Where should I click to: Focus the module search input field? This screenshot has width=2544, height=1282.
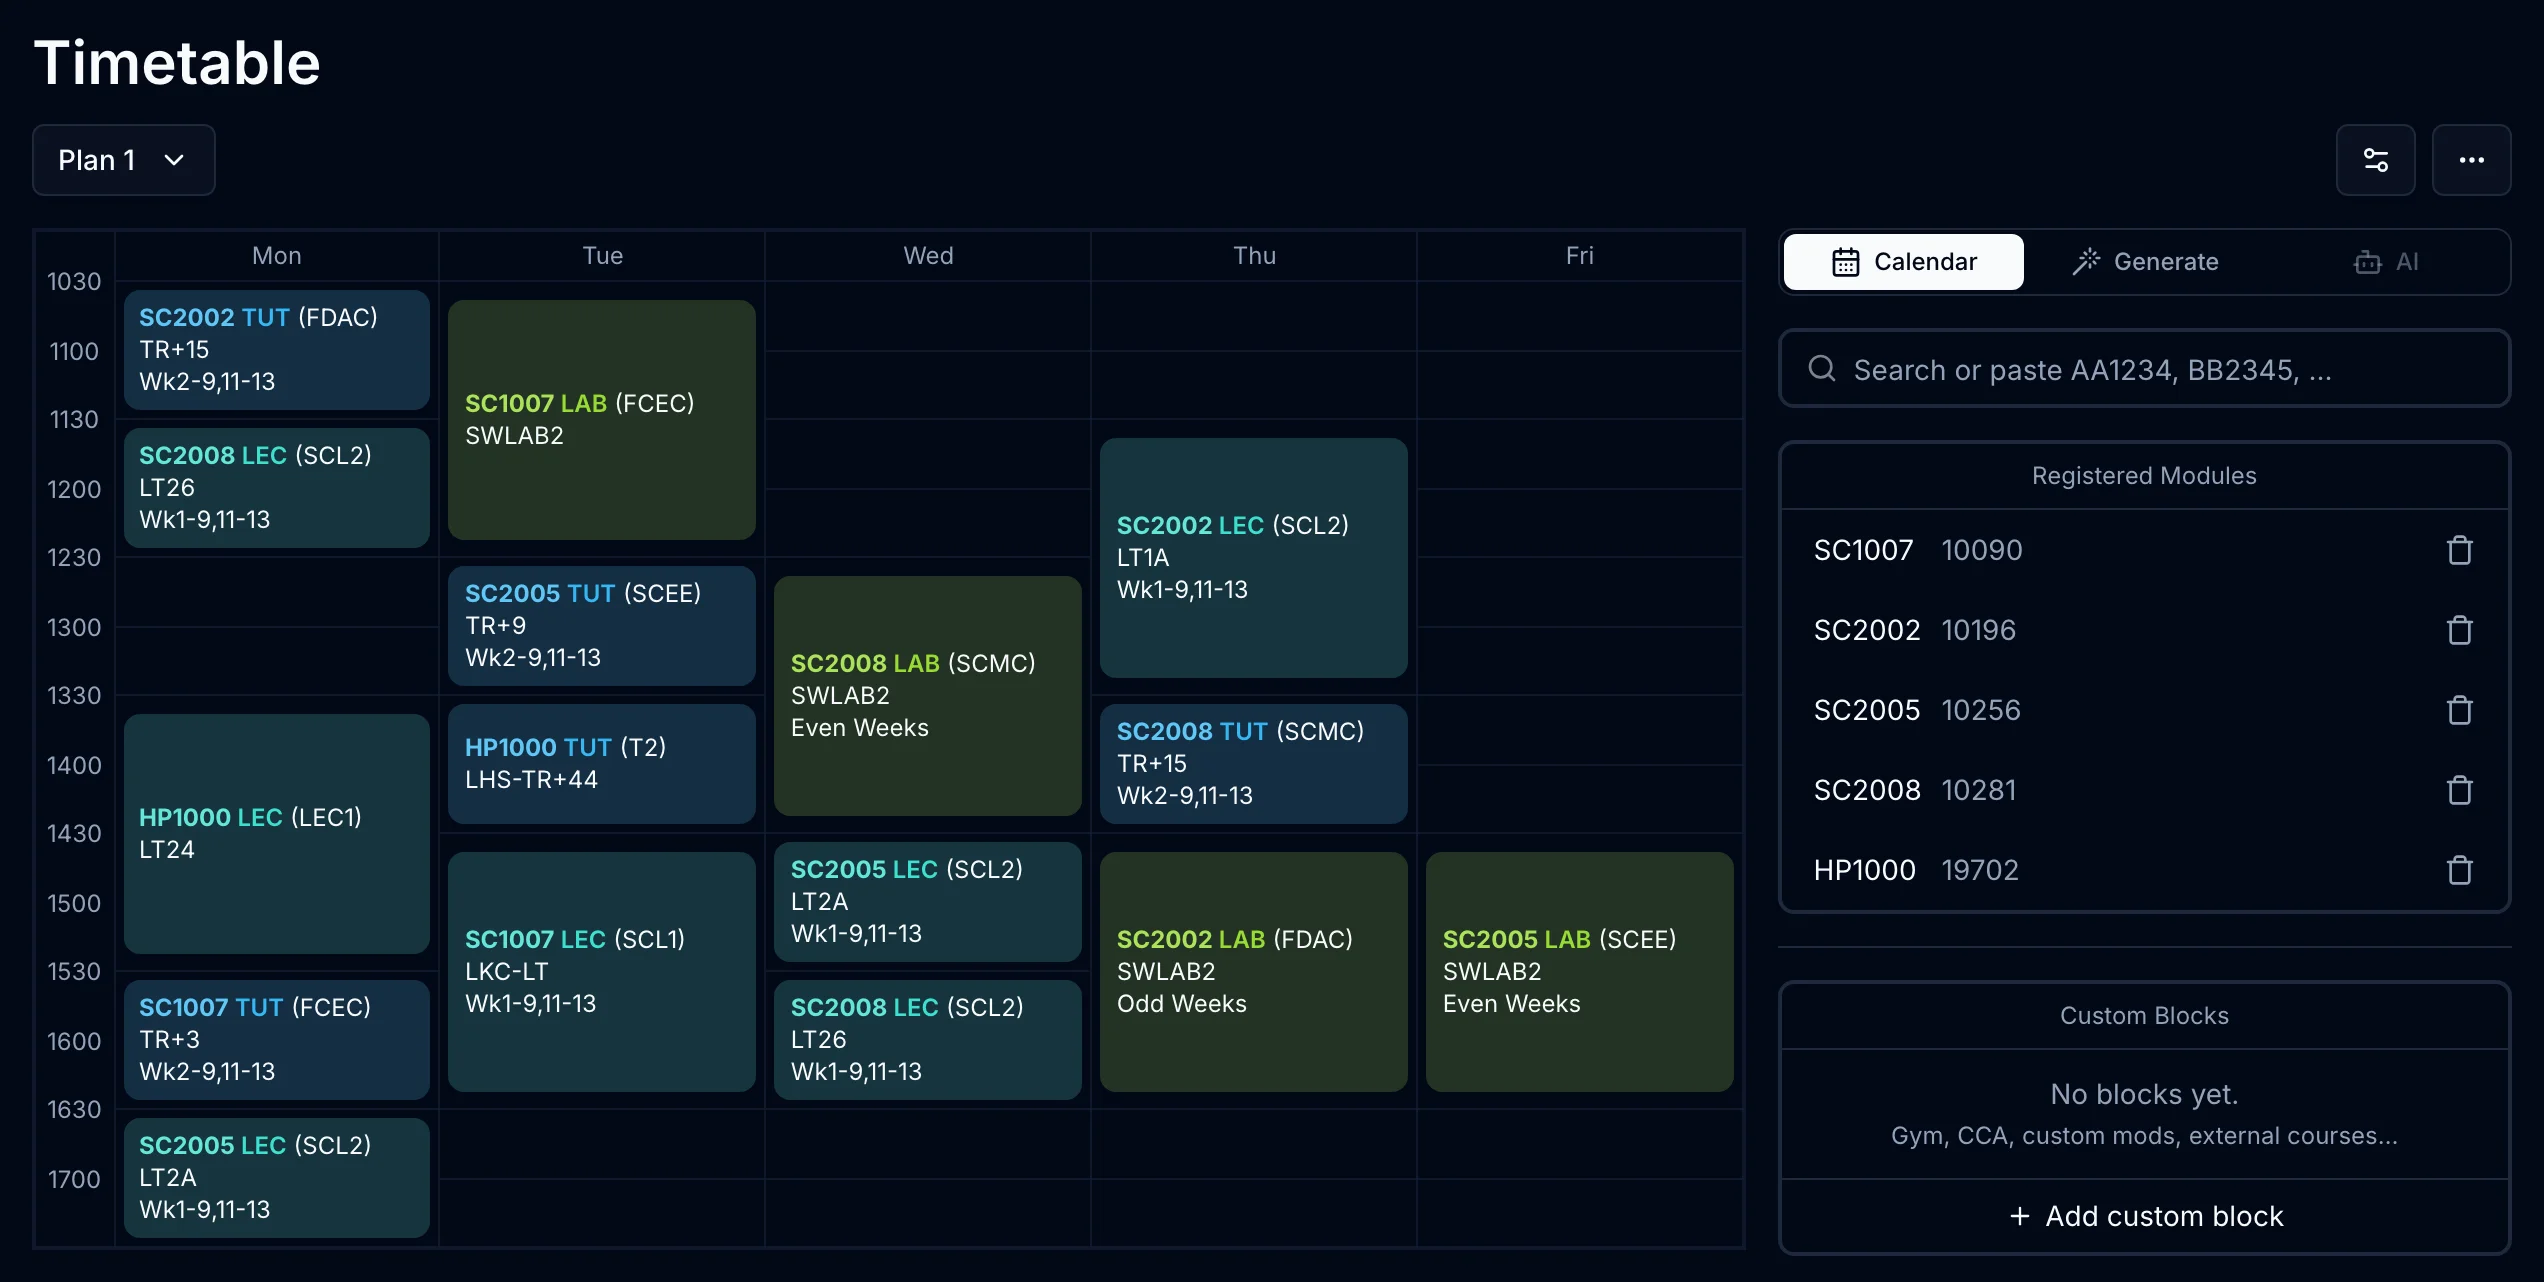pos(2145,369)
